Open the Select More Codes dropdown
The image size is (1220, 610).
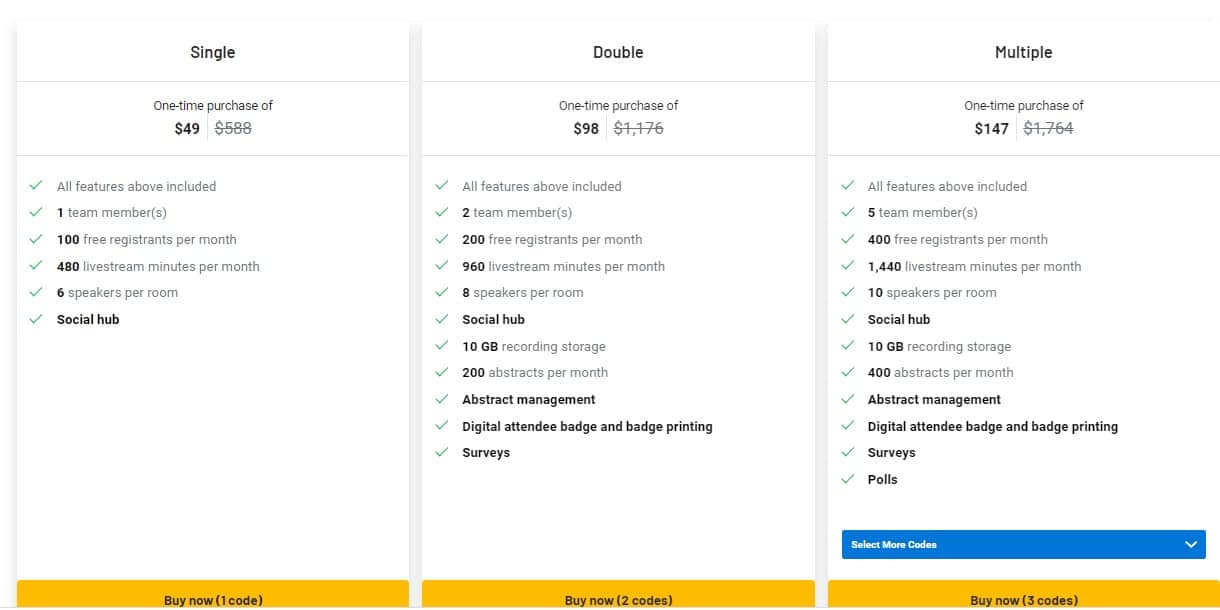1023,544
